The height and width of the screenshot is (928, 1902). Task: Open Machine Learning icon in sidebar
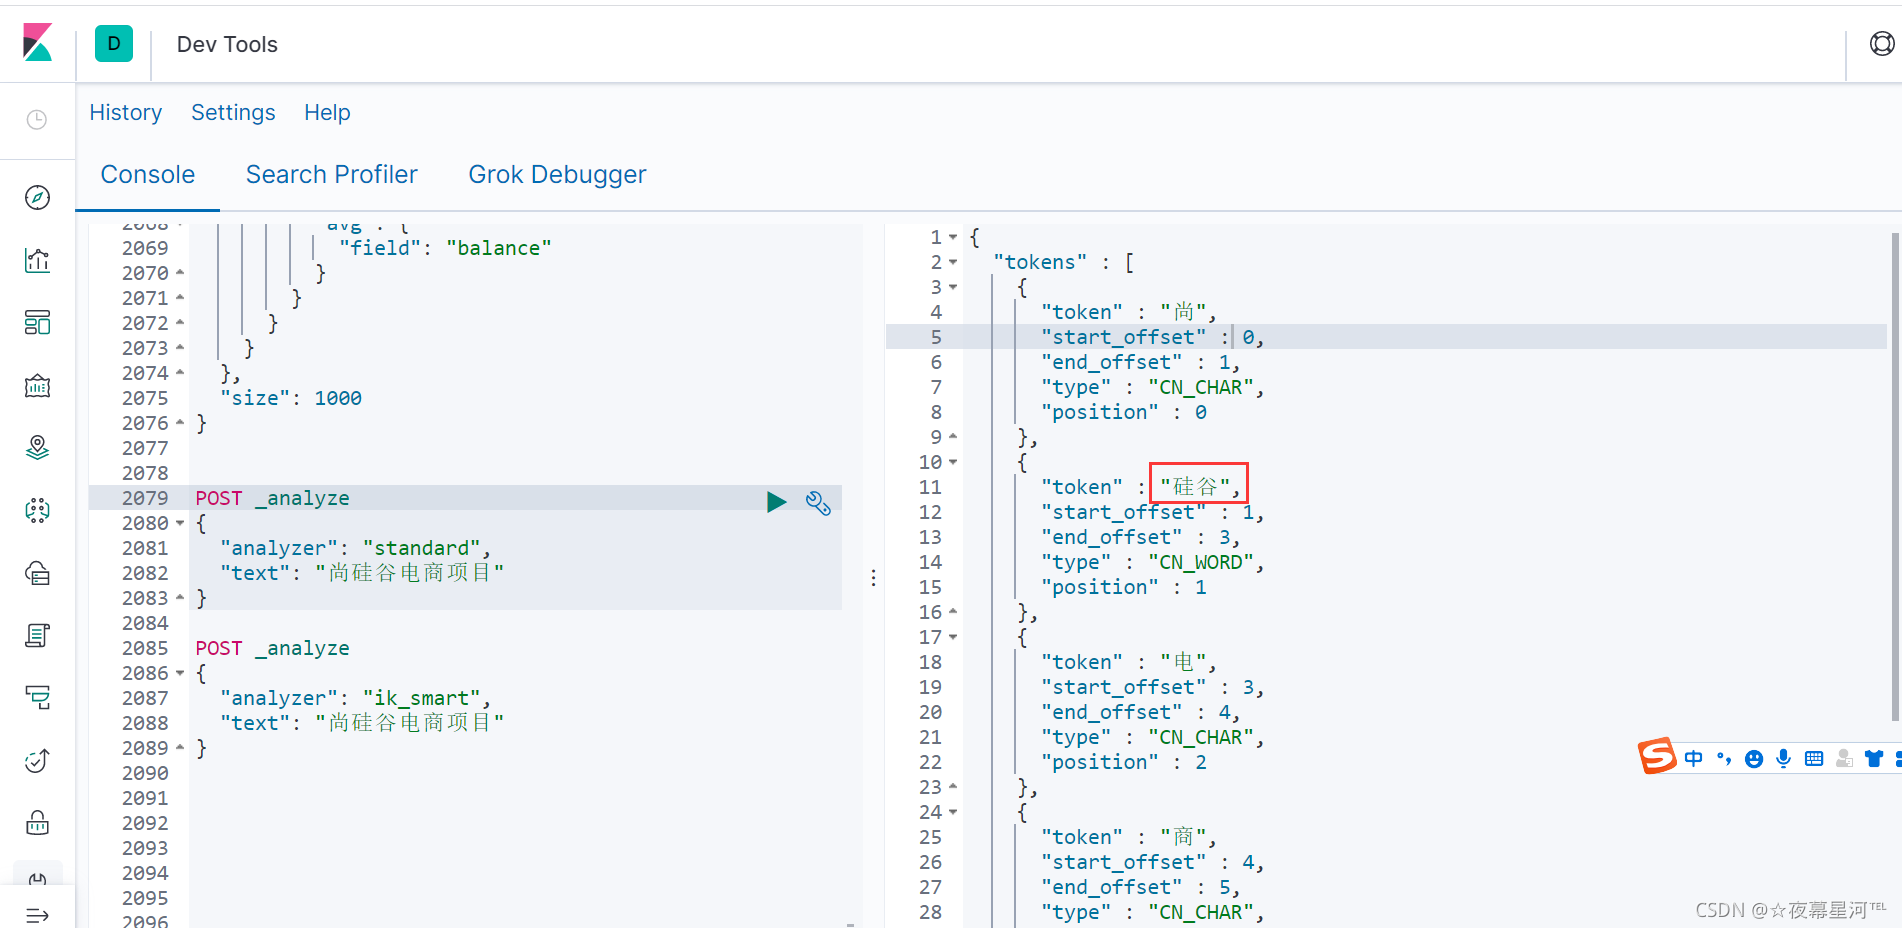coord(37,511)
